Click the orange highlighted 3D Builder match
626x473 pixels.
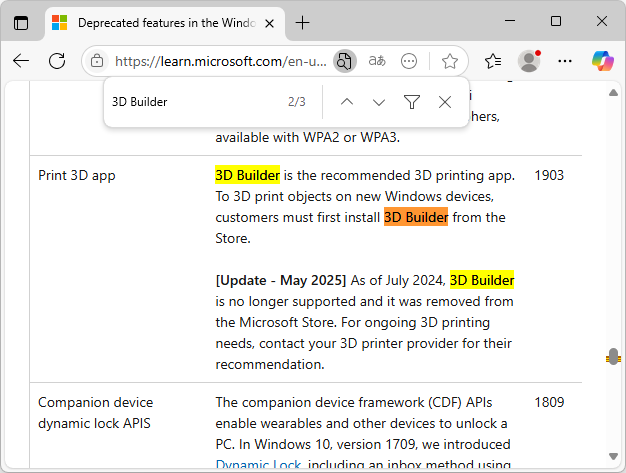[416, 218]
